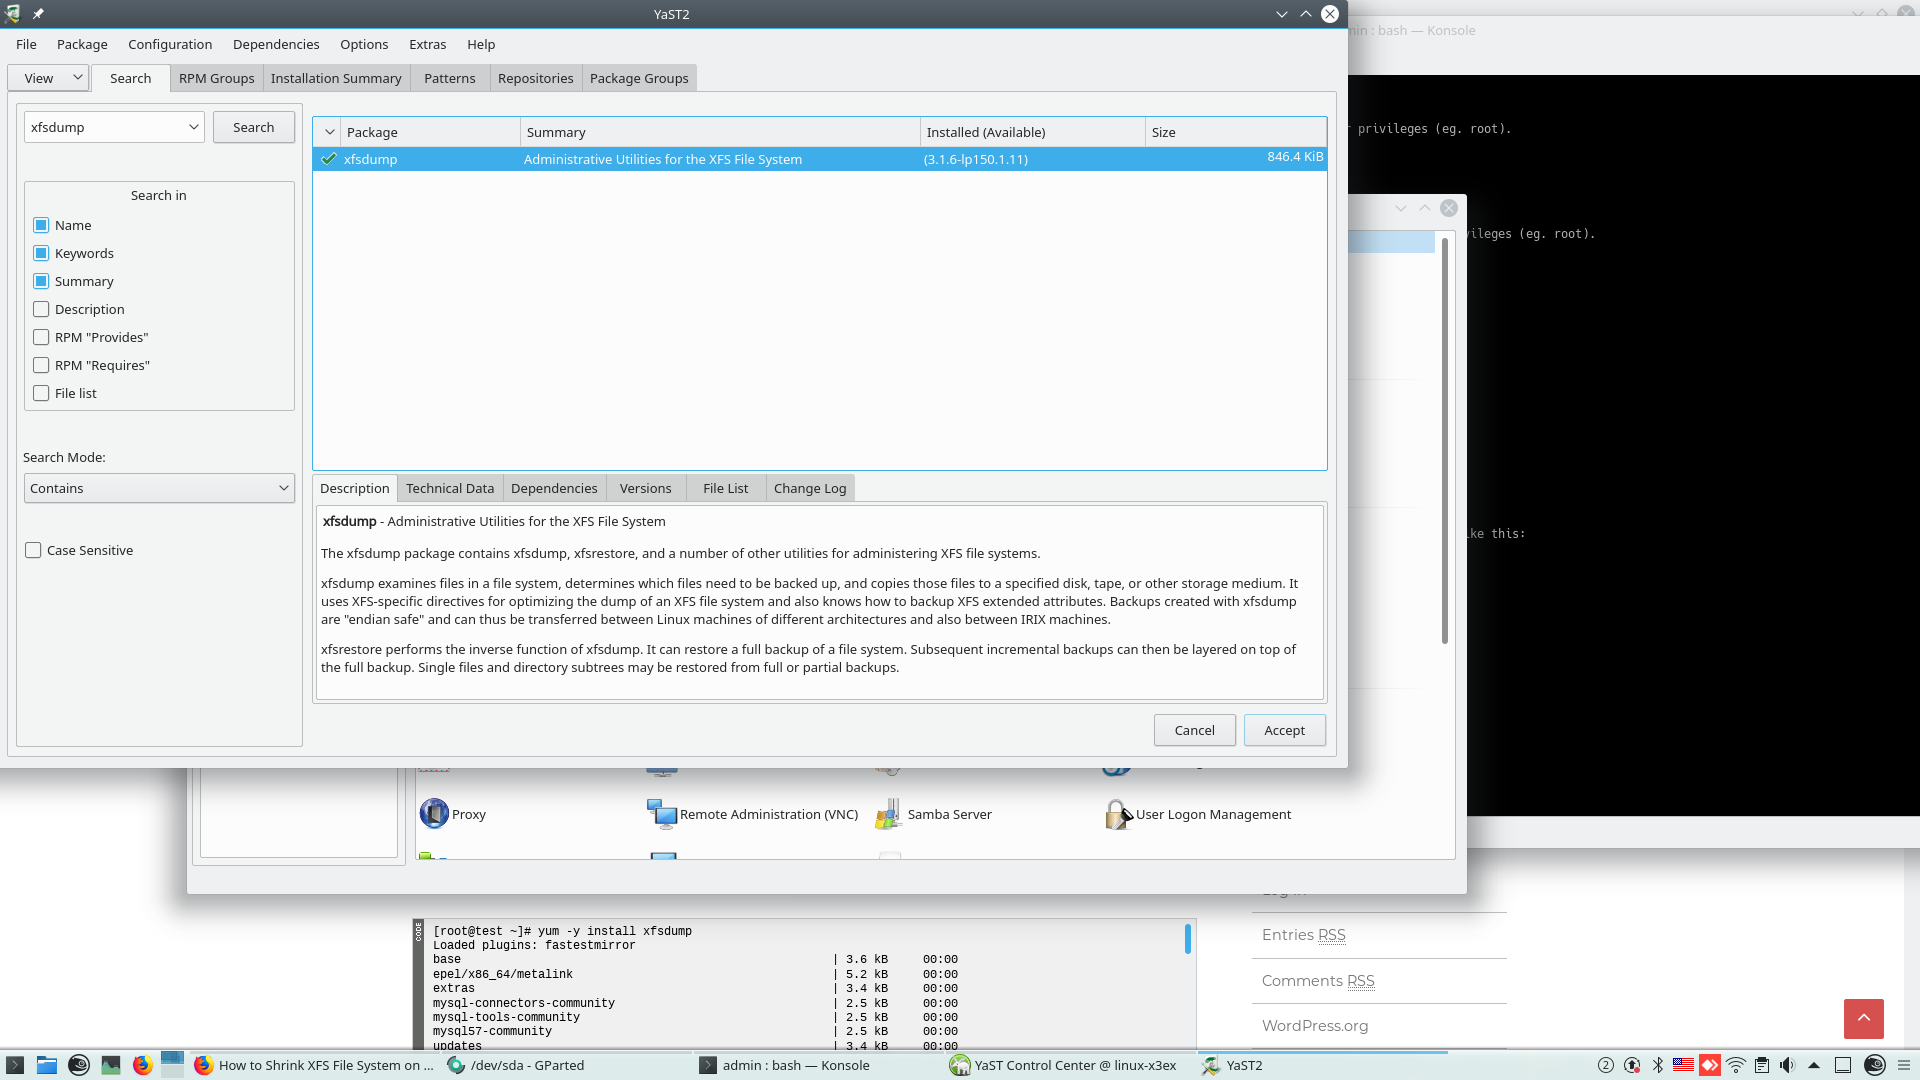Viewport: 1920px width, 1080px height.
Task: Click the red scroll-to-top arrow button
Action: pos(1863,1018)
